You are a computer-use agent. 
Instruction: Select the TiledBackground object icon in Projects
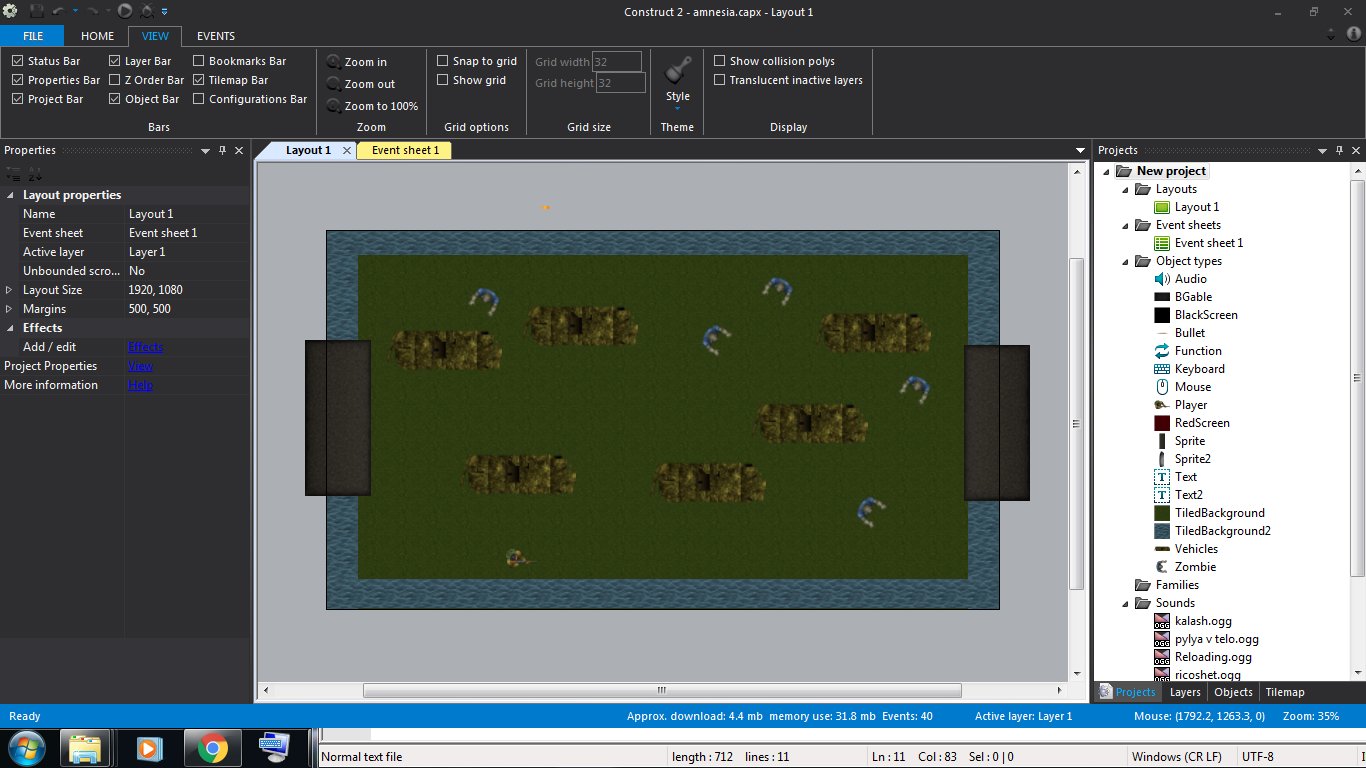click(1162, 513)
